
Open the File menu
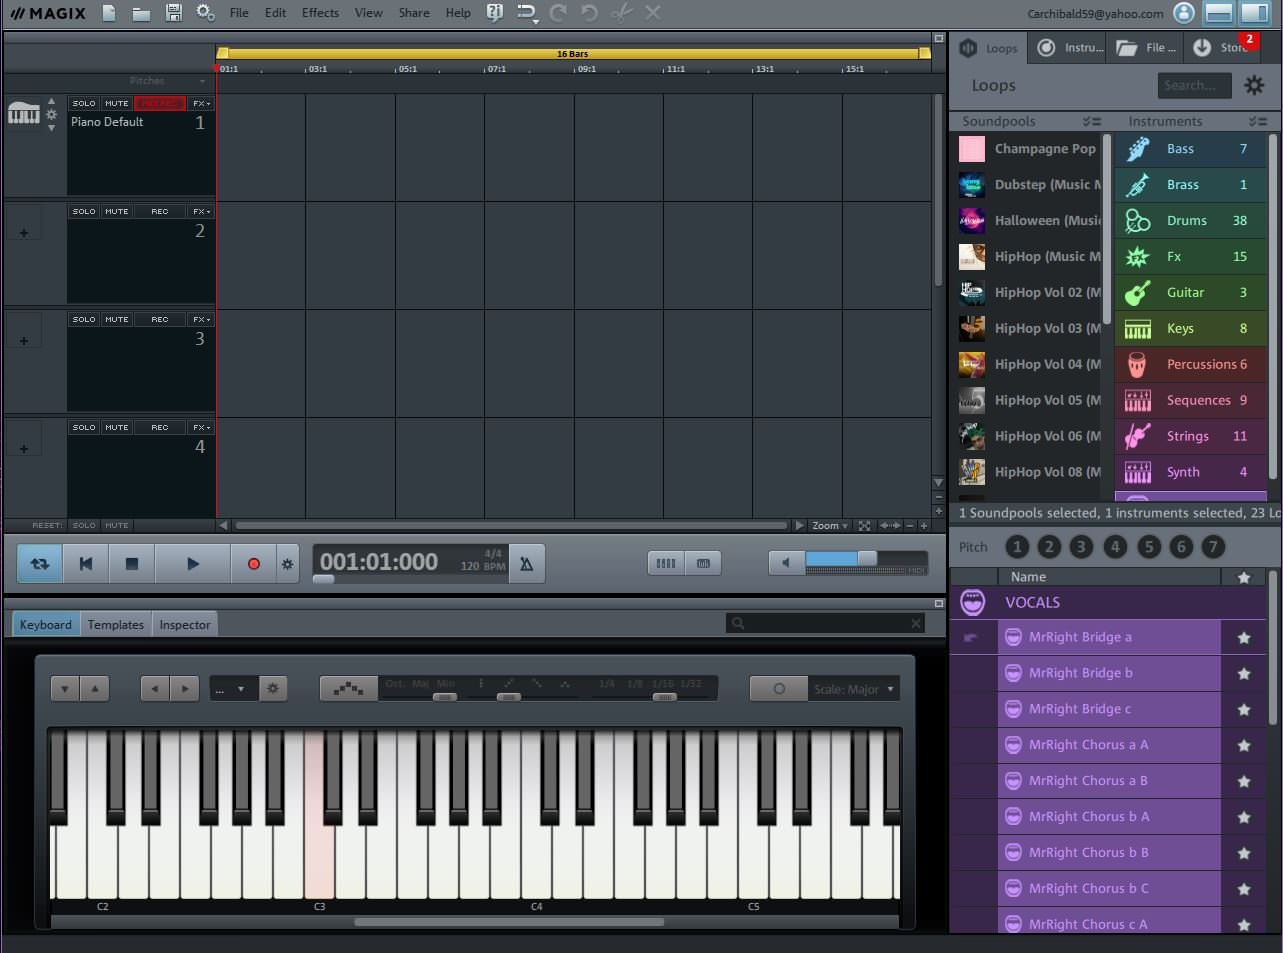point(239,13)
